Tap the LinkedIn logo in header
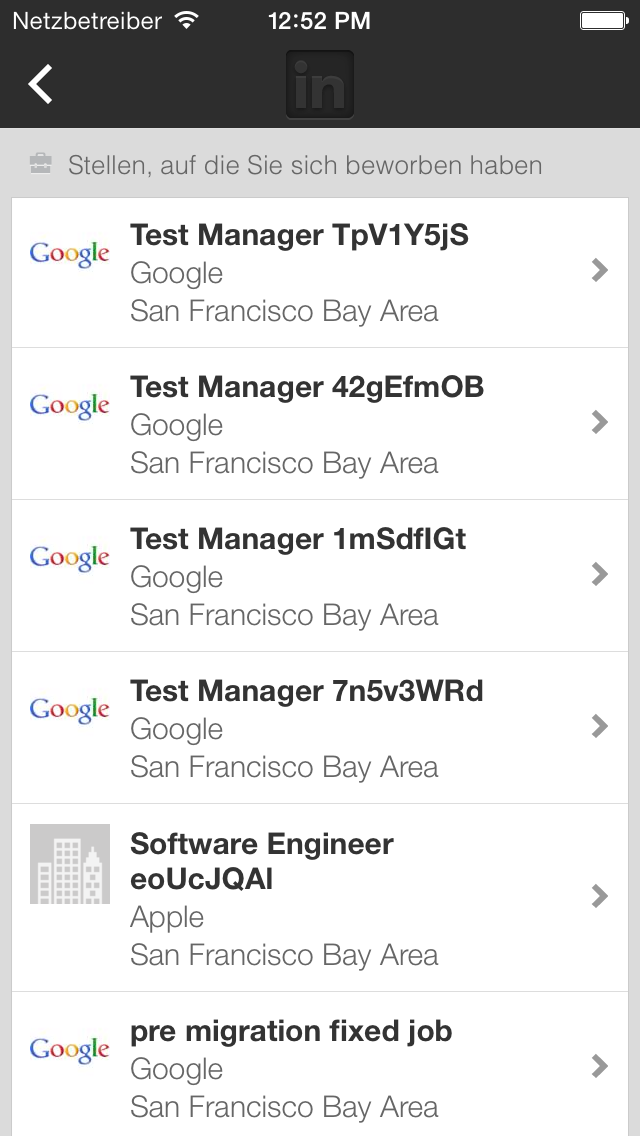640x1136 pixels. point(320,84)
